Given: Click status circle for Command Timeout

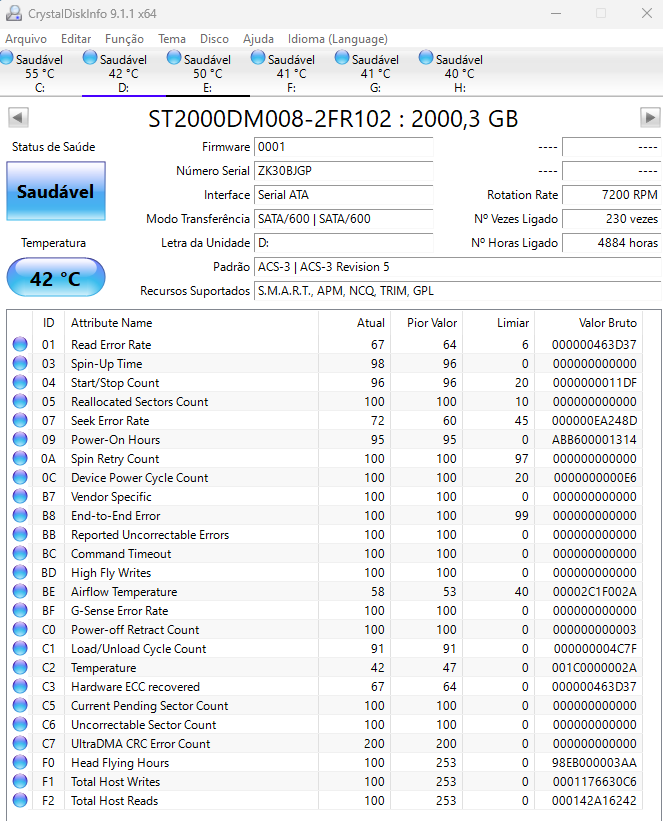Looking at the screenshot, I should [20, 553].
